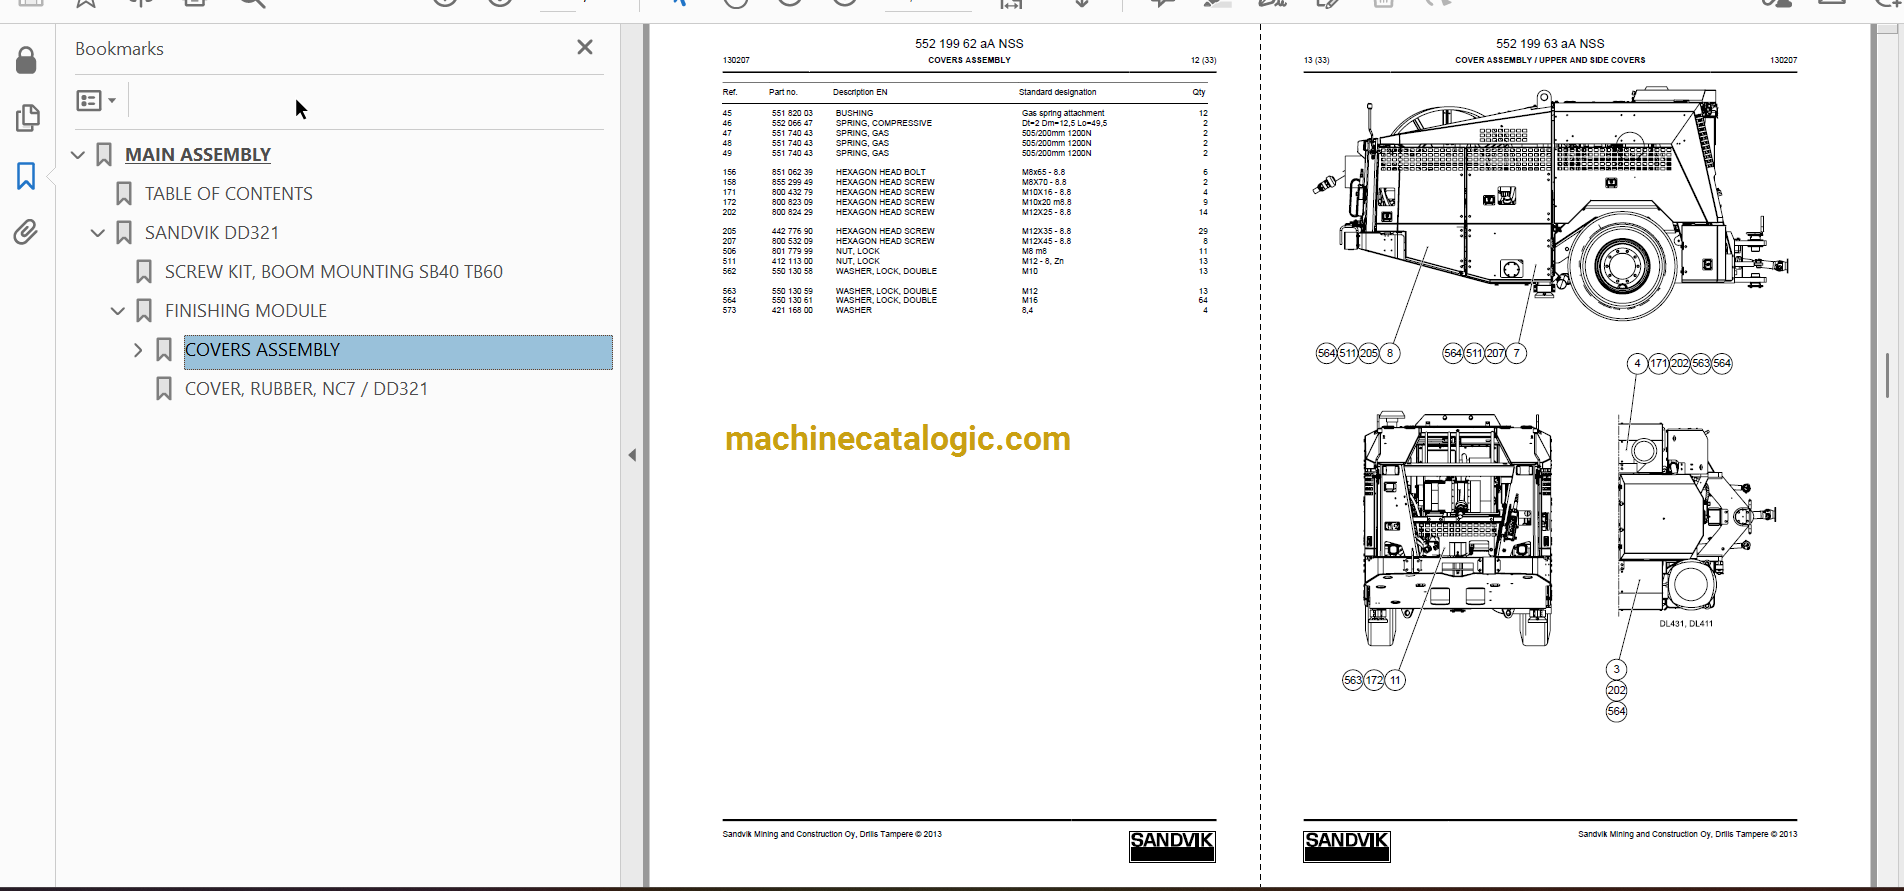The height and width of the screenshot is (891, 1904).
Task: Click the bookmark icon beside SANDVIK DD321
Action: click(124, 233)
